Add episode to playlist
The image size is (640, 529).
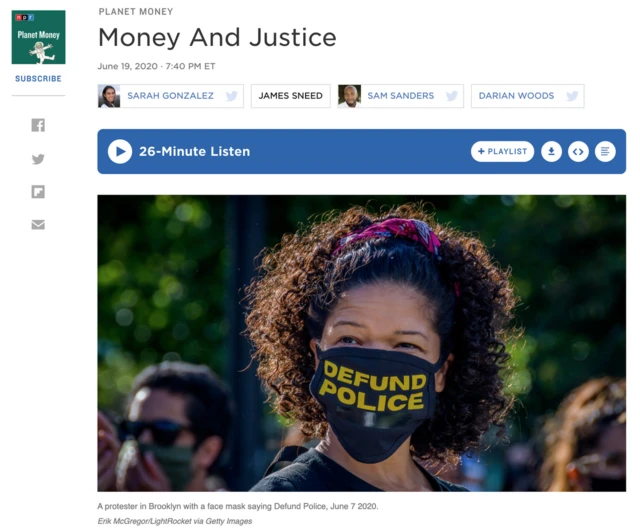pyautogui.click(x=502, y=151)
